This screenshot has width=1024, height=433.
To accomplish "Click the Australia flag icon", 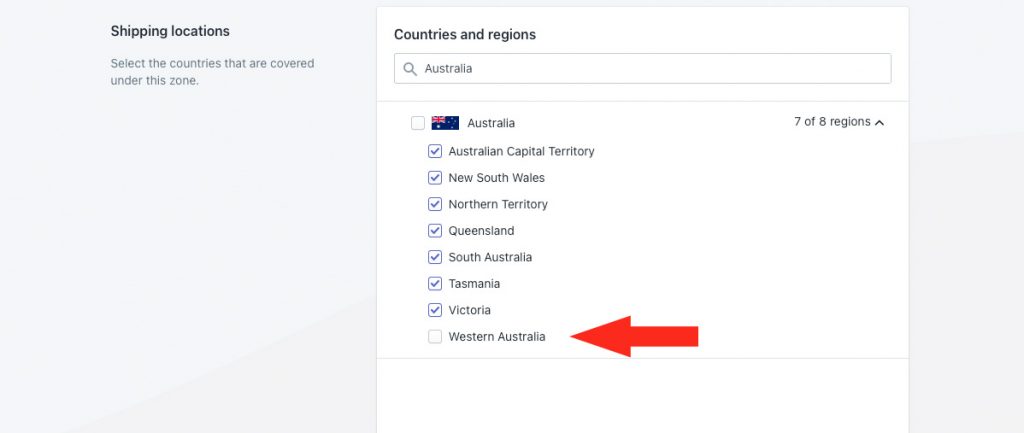I will 445,123.
